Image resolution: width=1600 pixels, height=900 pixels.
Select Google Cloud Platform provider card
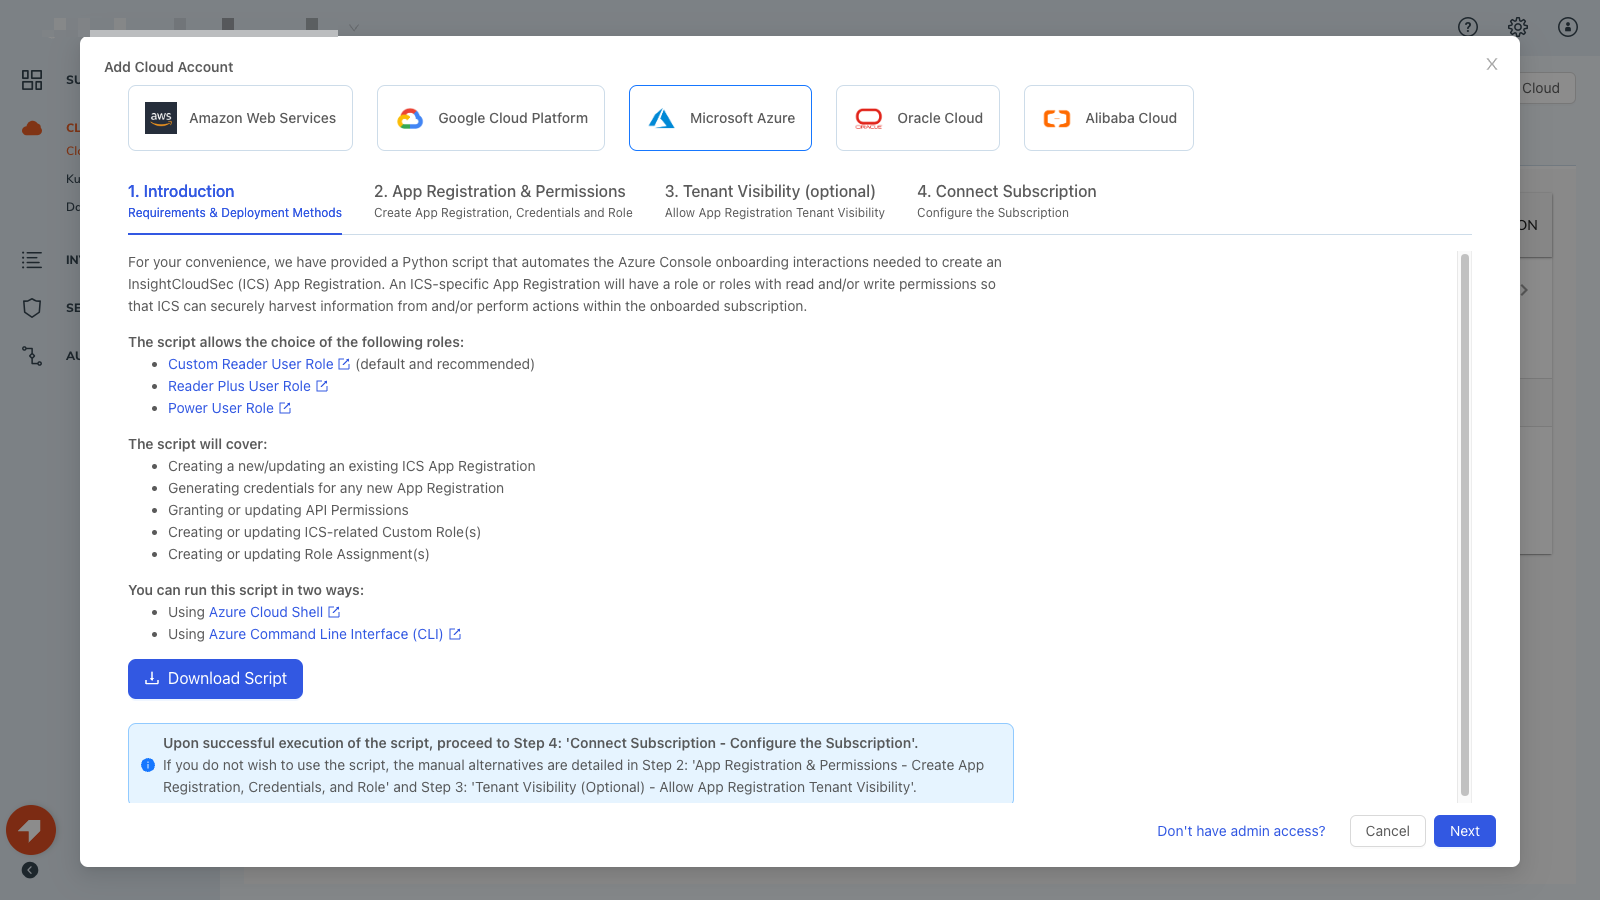click(491, 118)
